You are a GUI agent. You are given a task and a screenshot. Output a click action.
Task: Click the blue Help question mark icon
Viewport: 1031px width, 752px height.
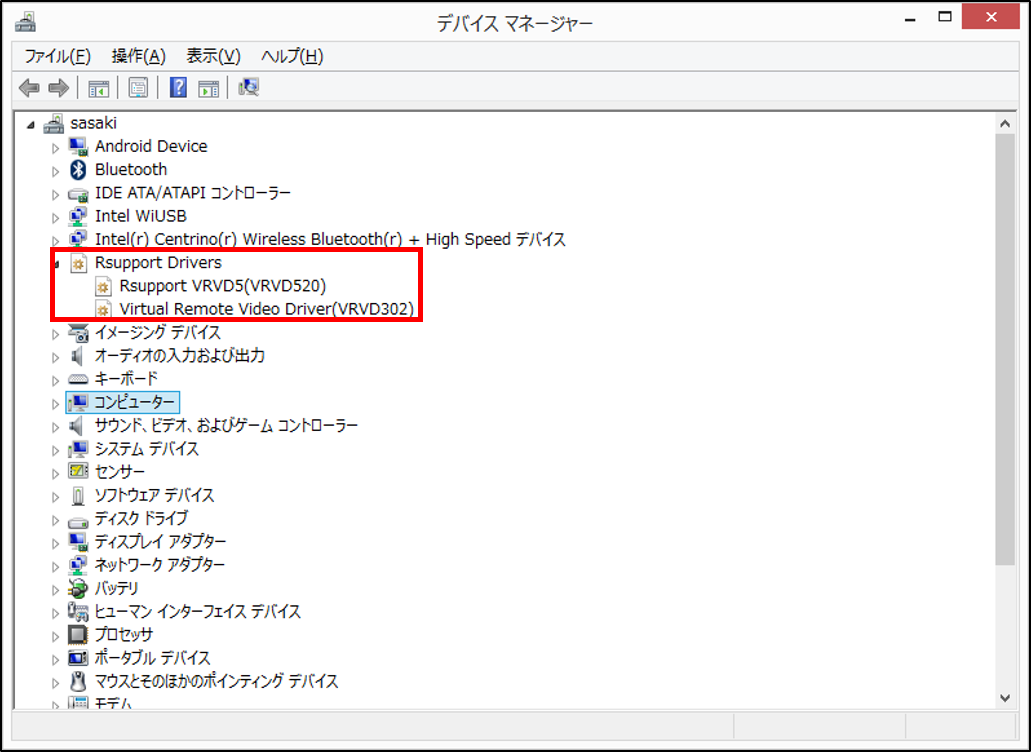pyautogui.click(x=178, y=87)
